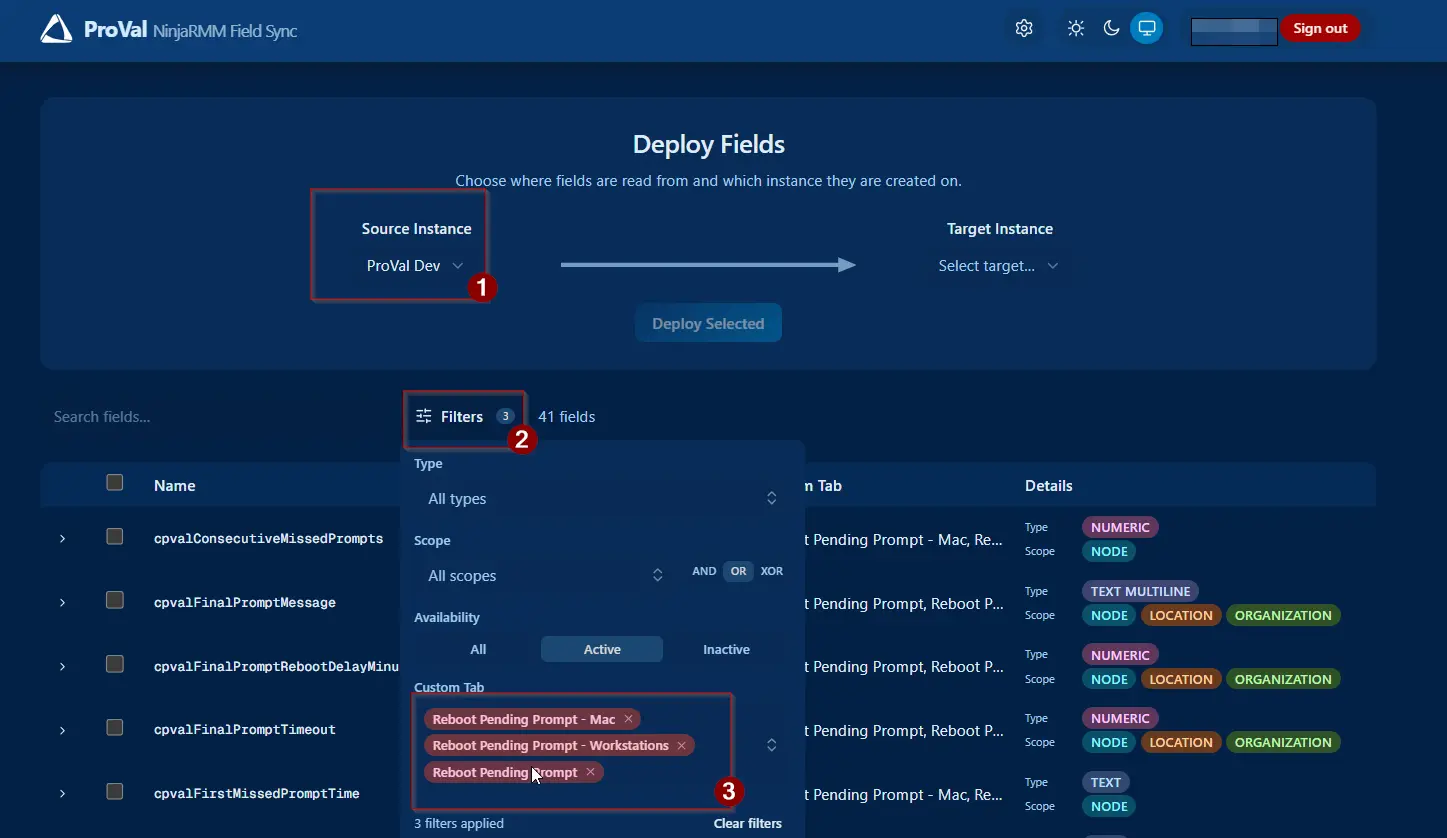Choose the XOR scope operator

(x=772, y=571)
